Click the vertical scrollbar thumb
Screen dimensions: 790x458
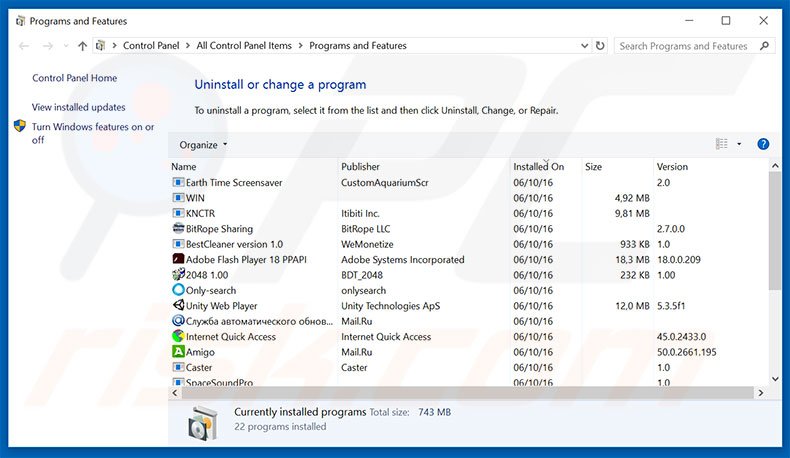(775, 230)
